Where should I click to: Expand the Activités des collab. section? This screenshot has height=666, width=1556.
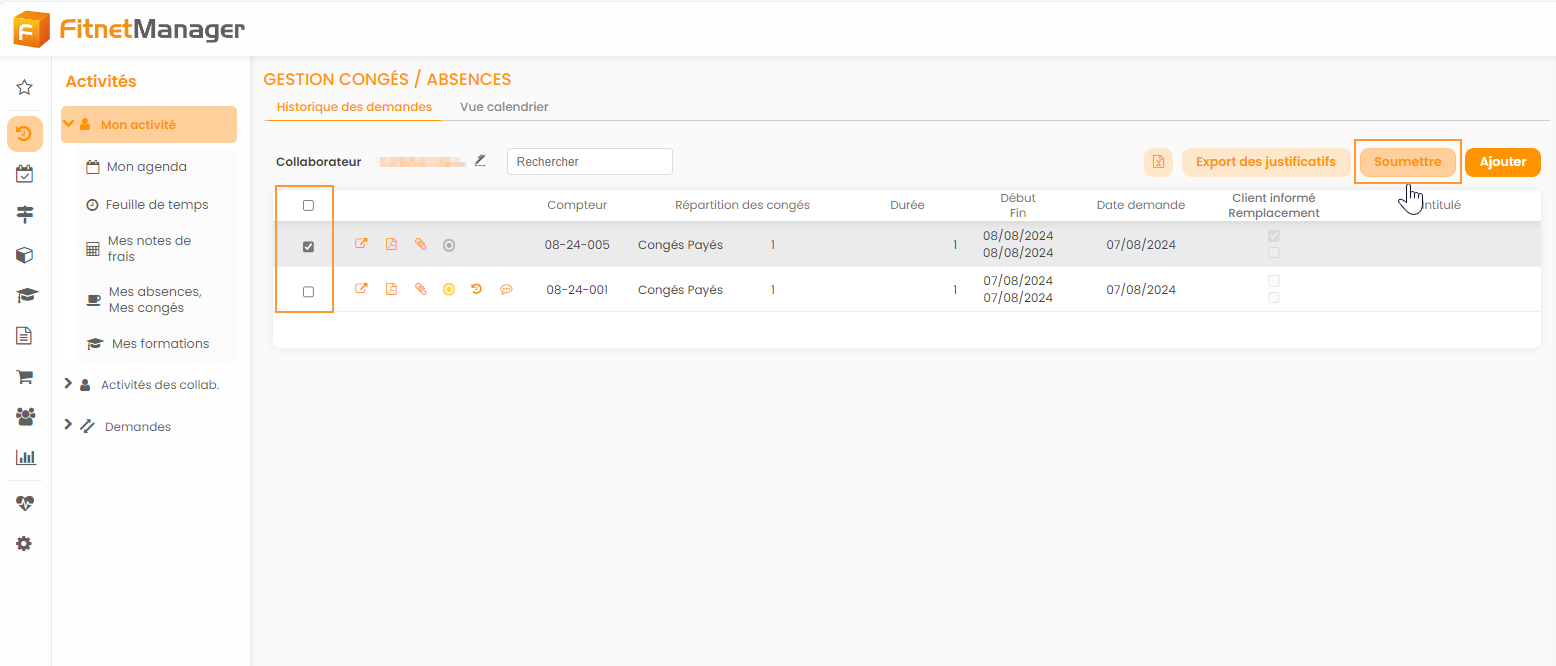68,384
